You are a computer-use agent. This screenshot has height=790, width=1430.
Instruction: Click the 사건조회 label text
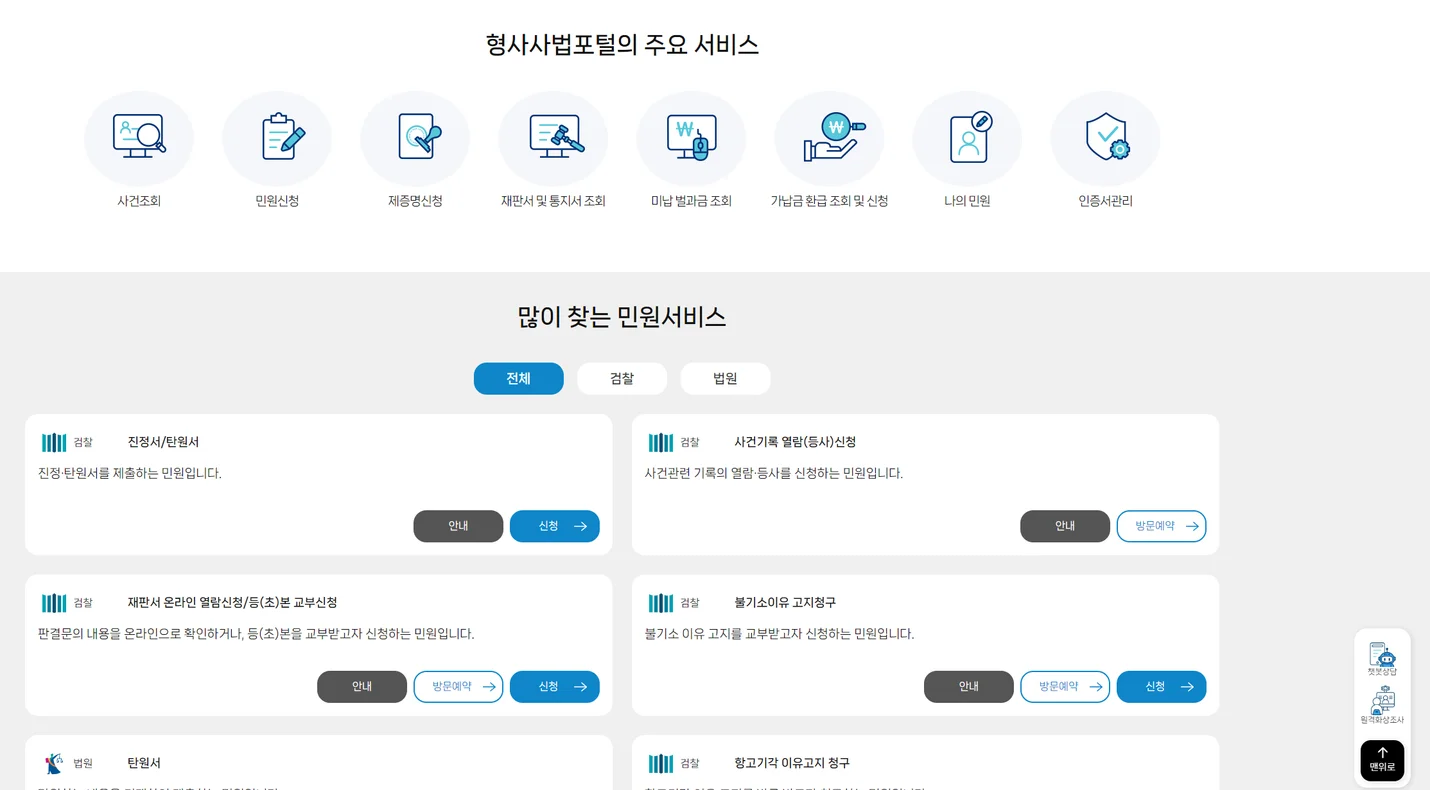pyautogui.click(x=139, y=201)
